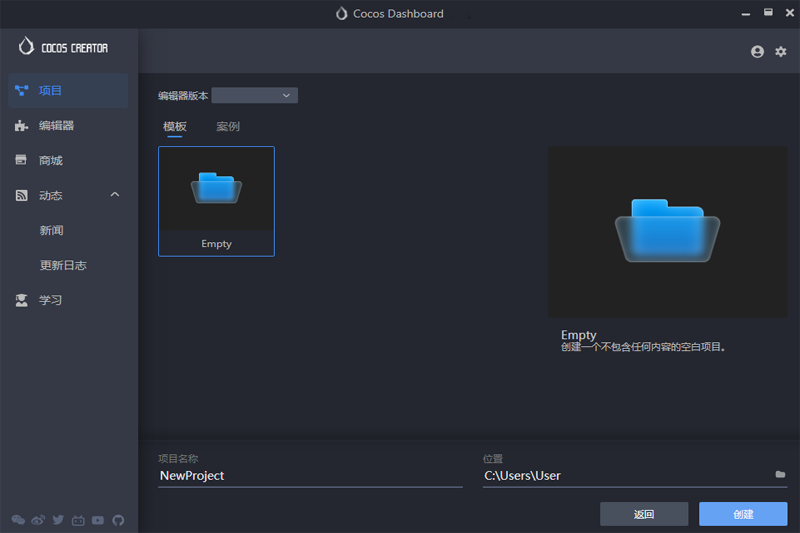Collapse the 动态 section chevron
The width and height of the screenshot is (800, 533).
114,195
